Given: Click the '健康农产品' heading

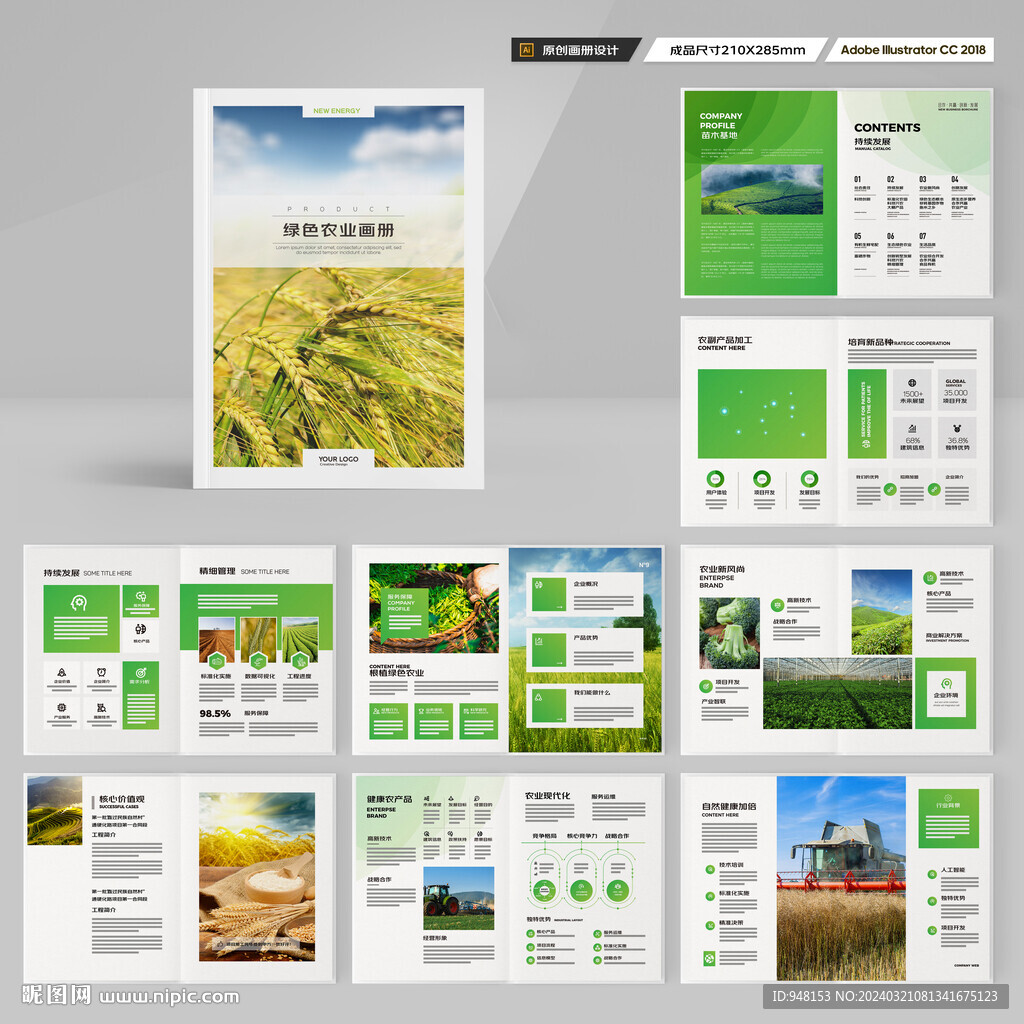Looking at the screenshot, I should [389, 799].
